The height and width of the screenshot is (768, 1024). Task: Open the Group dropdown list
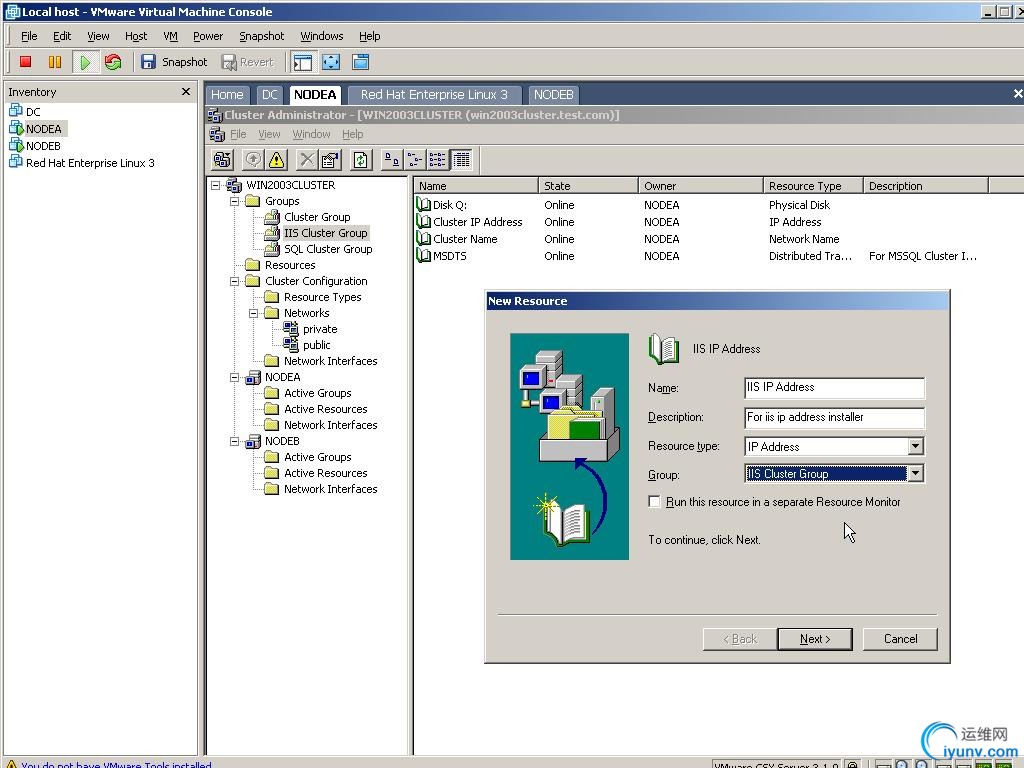click(x=915, y=474)
